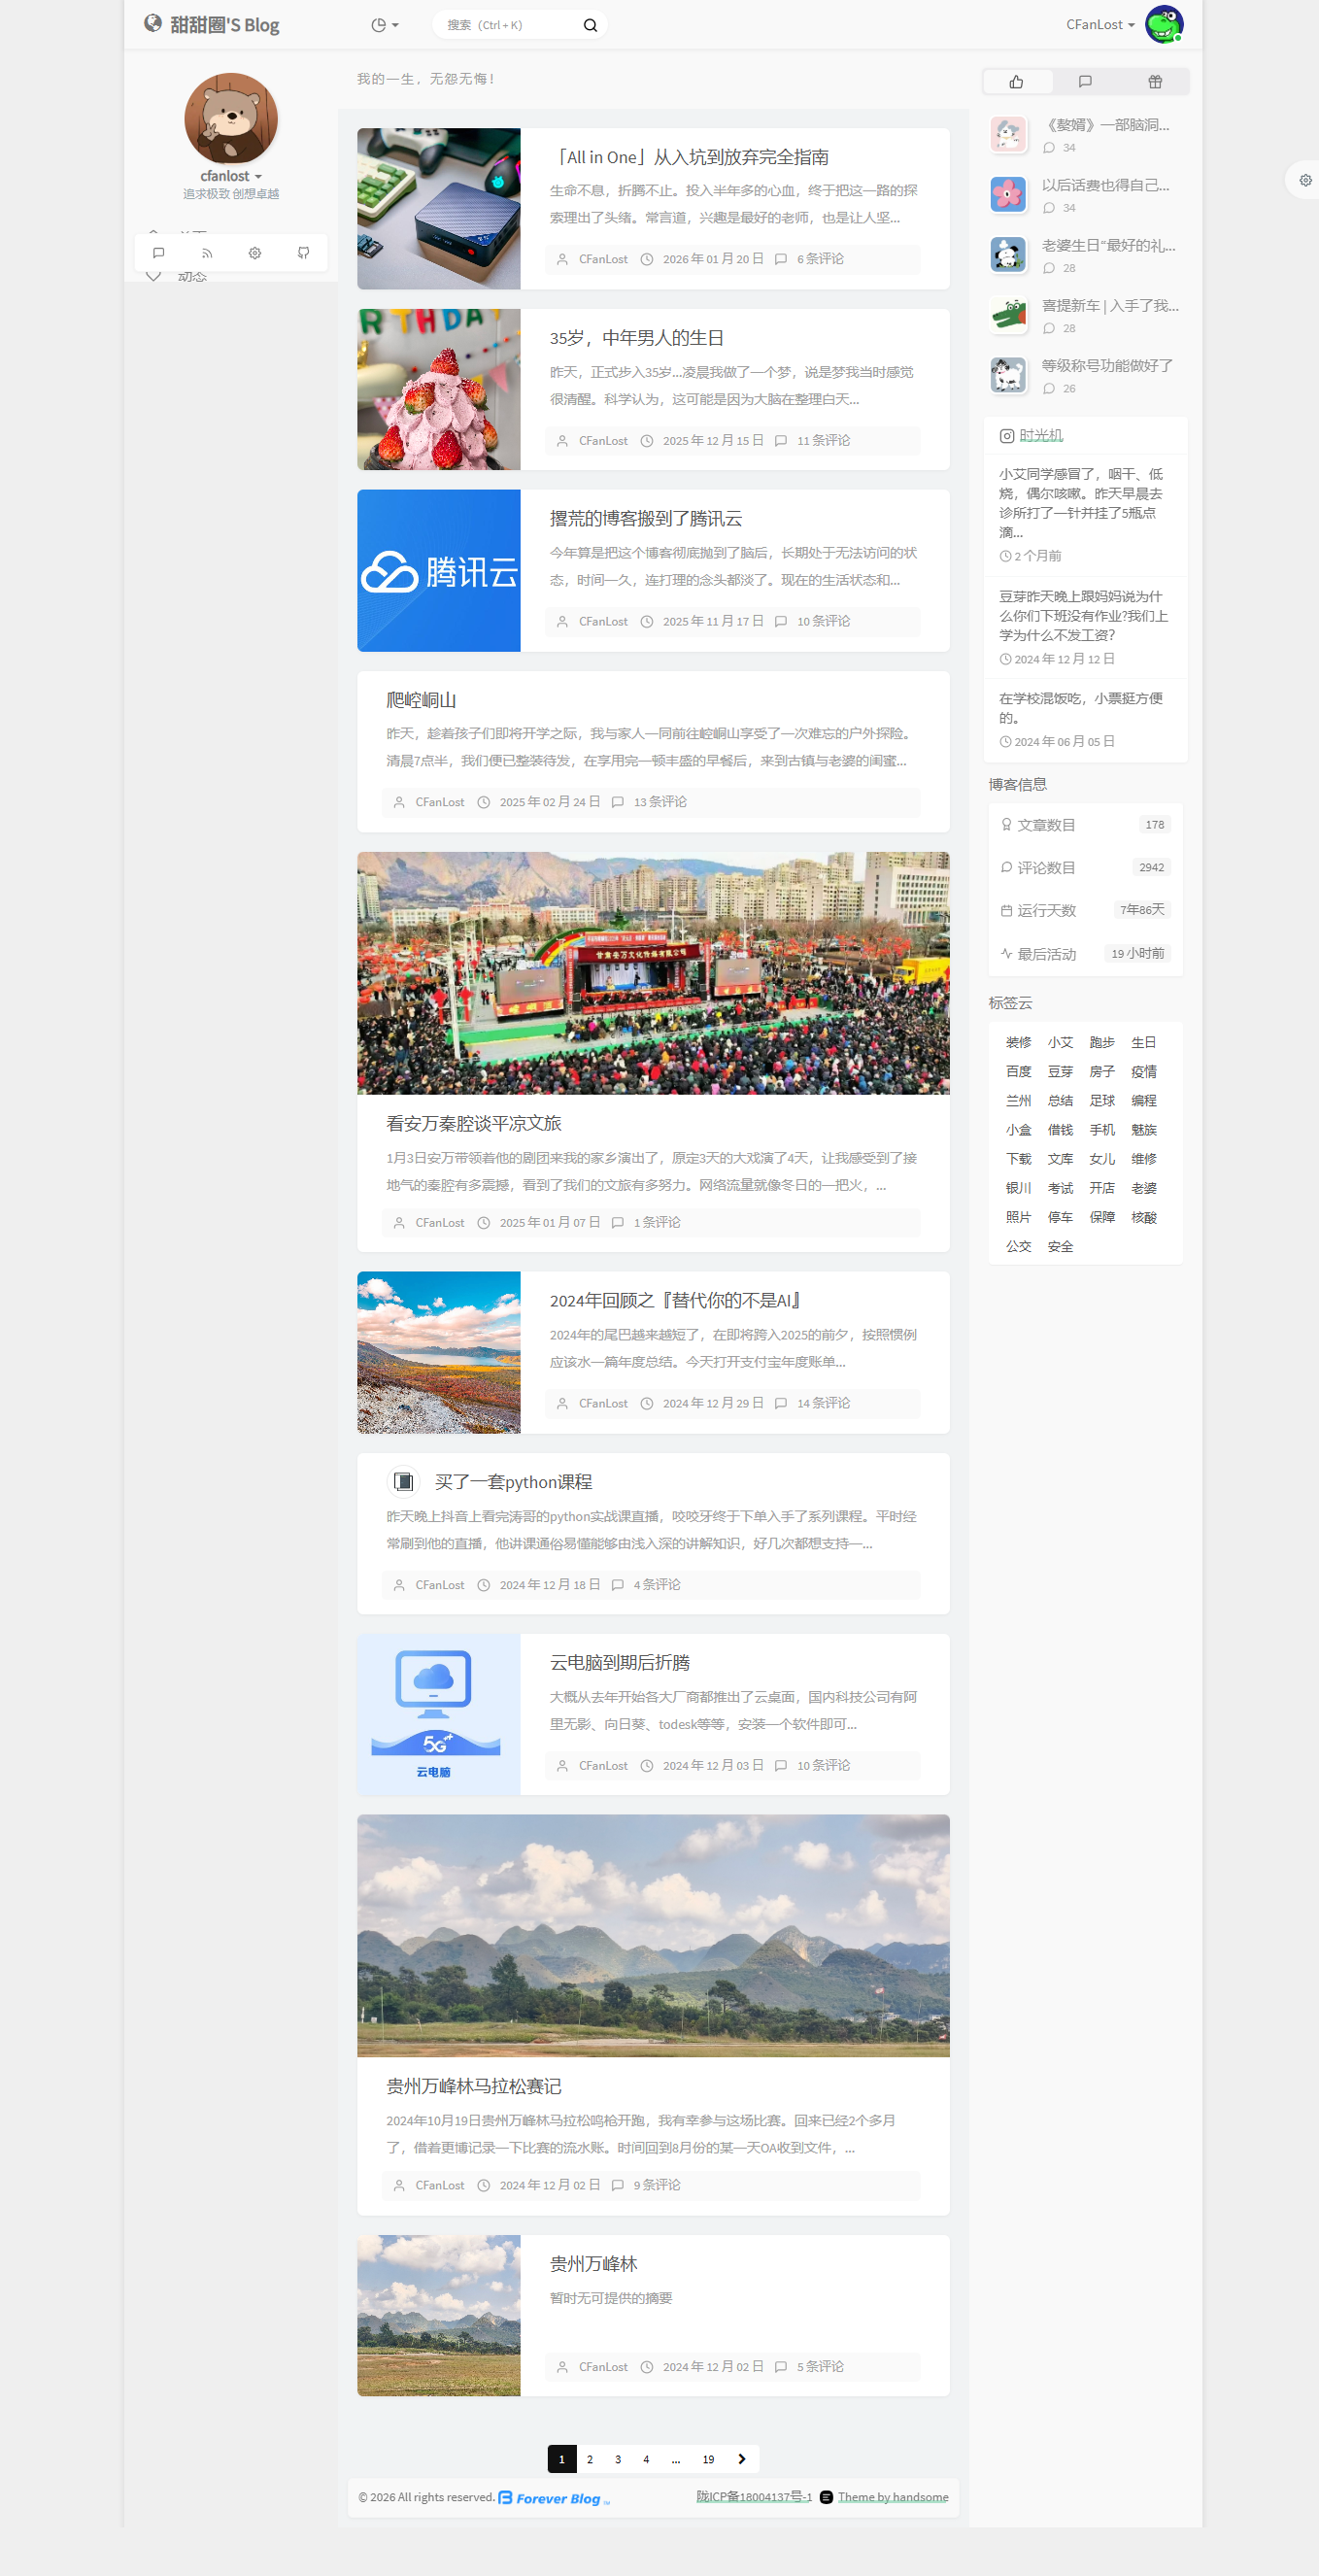
Task: Click the green dinosaur user avatar
Action: point(1163,24)
